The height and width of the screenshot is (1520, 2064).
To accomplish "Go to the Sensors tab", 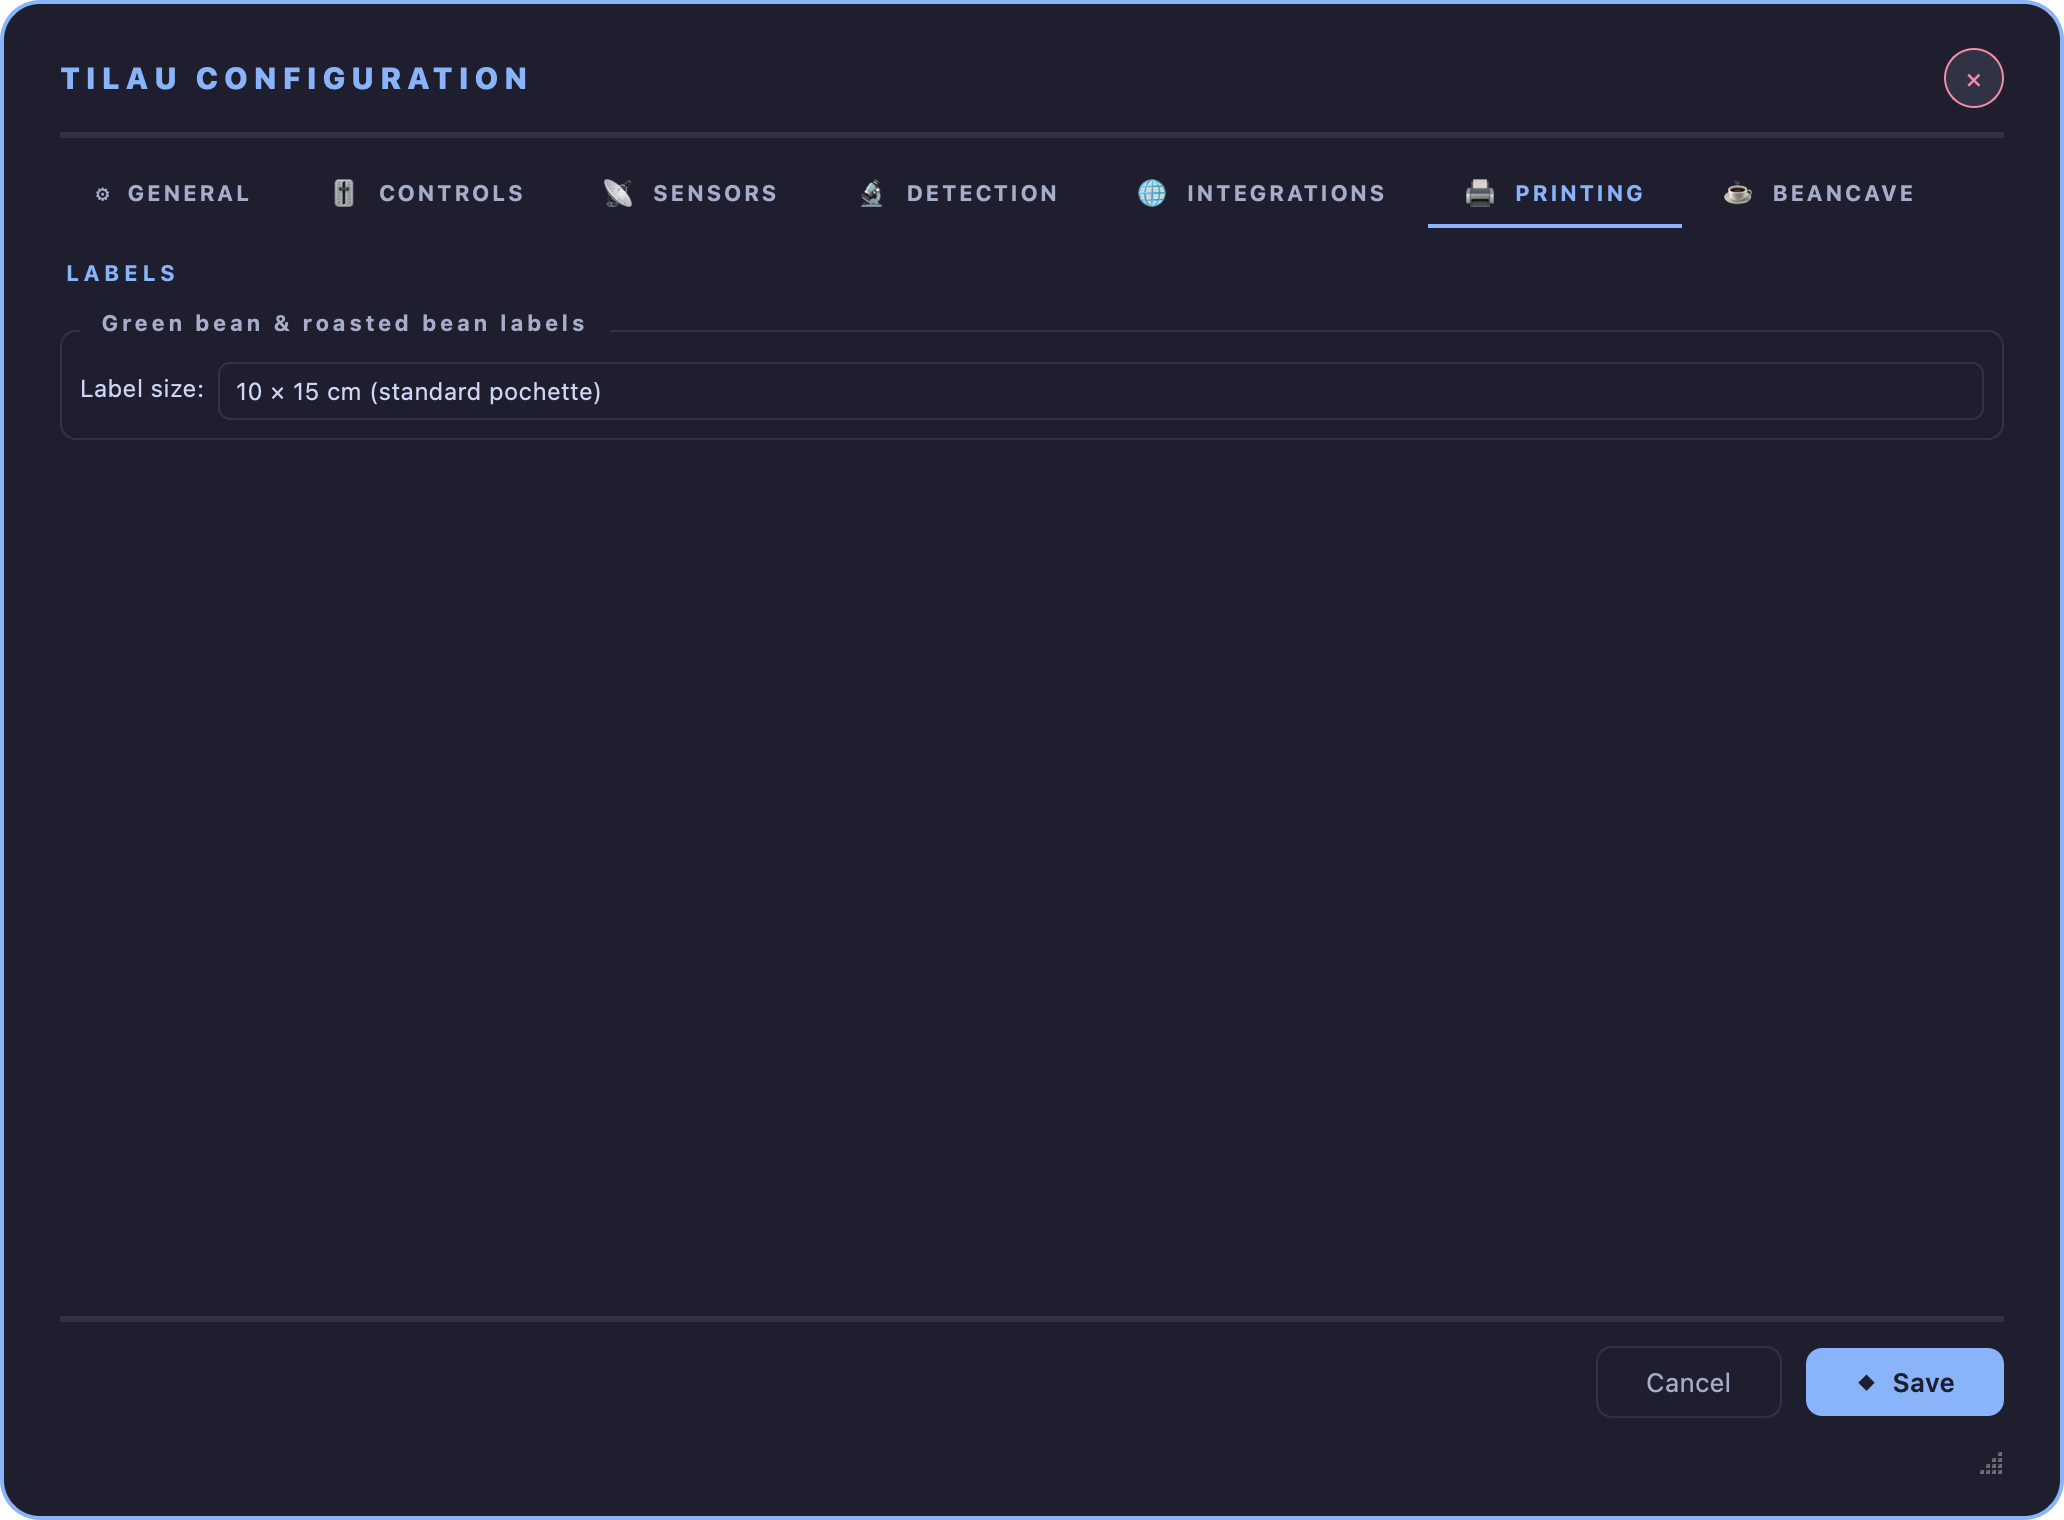I will (690, 193).
